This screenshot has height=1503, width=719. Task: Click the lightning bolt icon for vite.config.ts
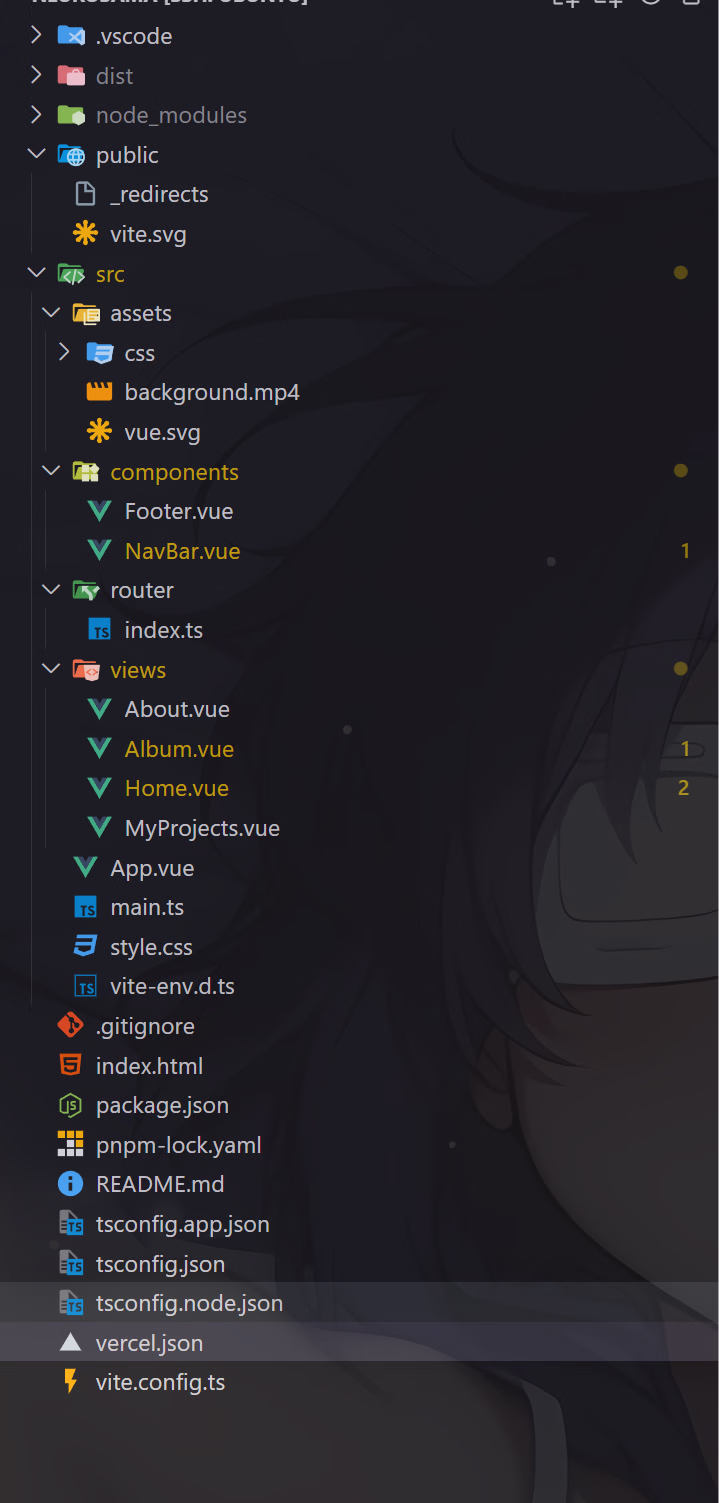(x=70, y=1382)
